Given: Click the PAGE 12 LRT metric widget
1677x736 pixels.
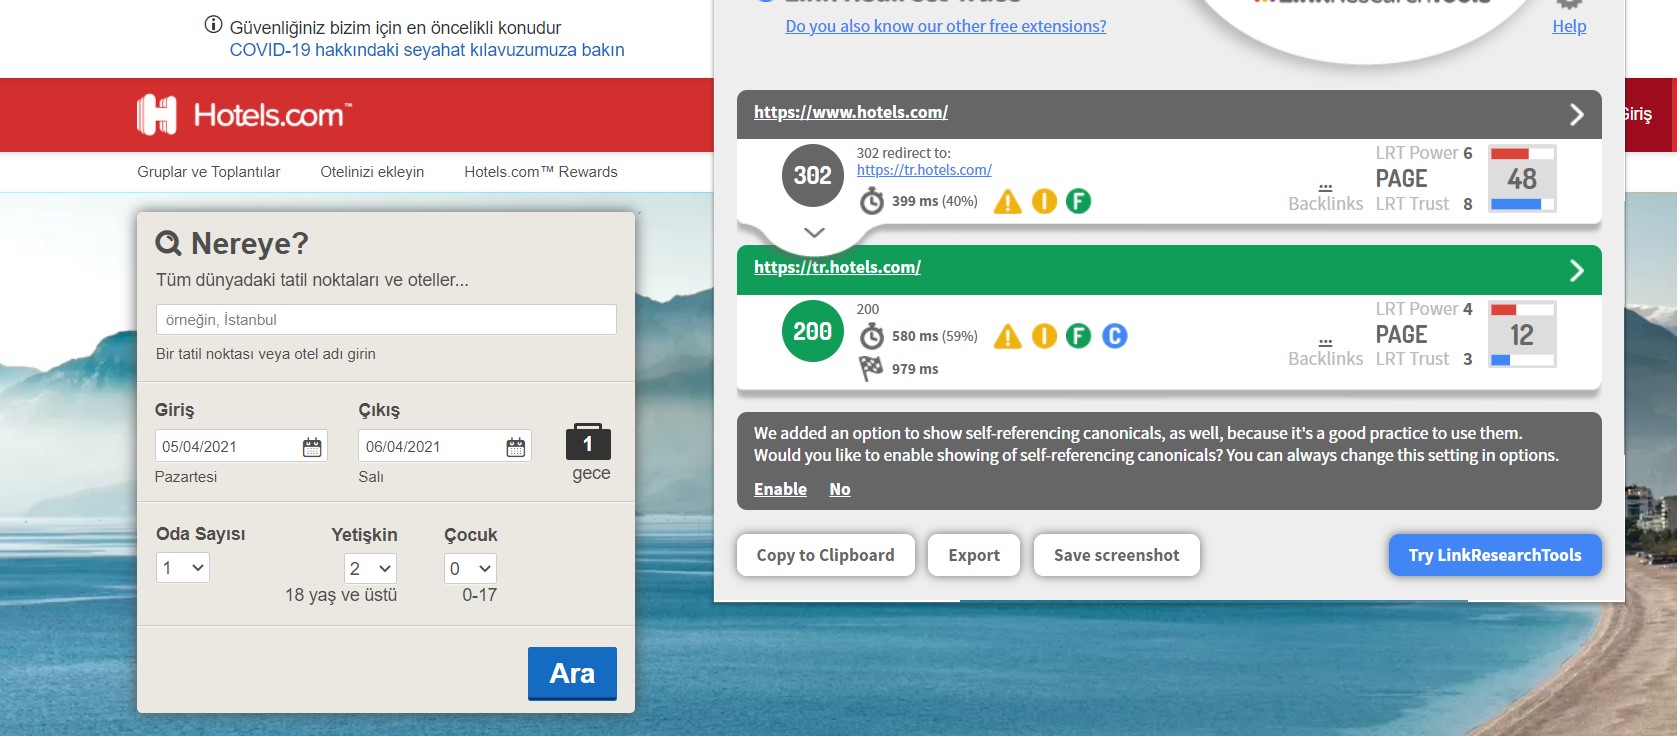Looking at the screenshot, I should (x=1522, y=335).
